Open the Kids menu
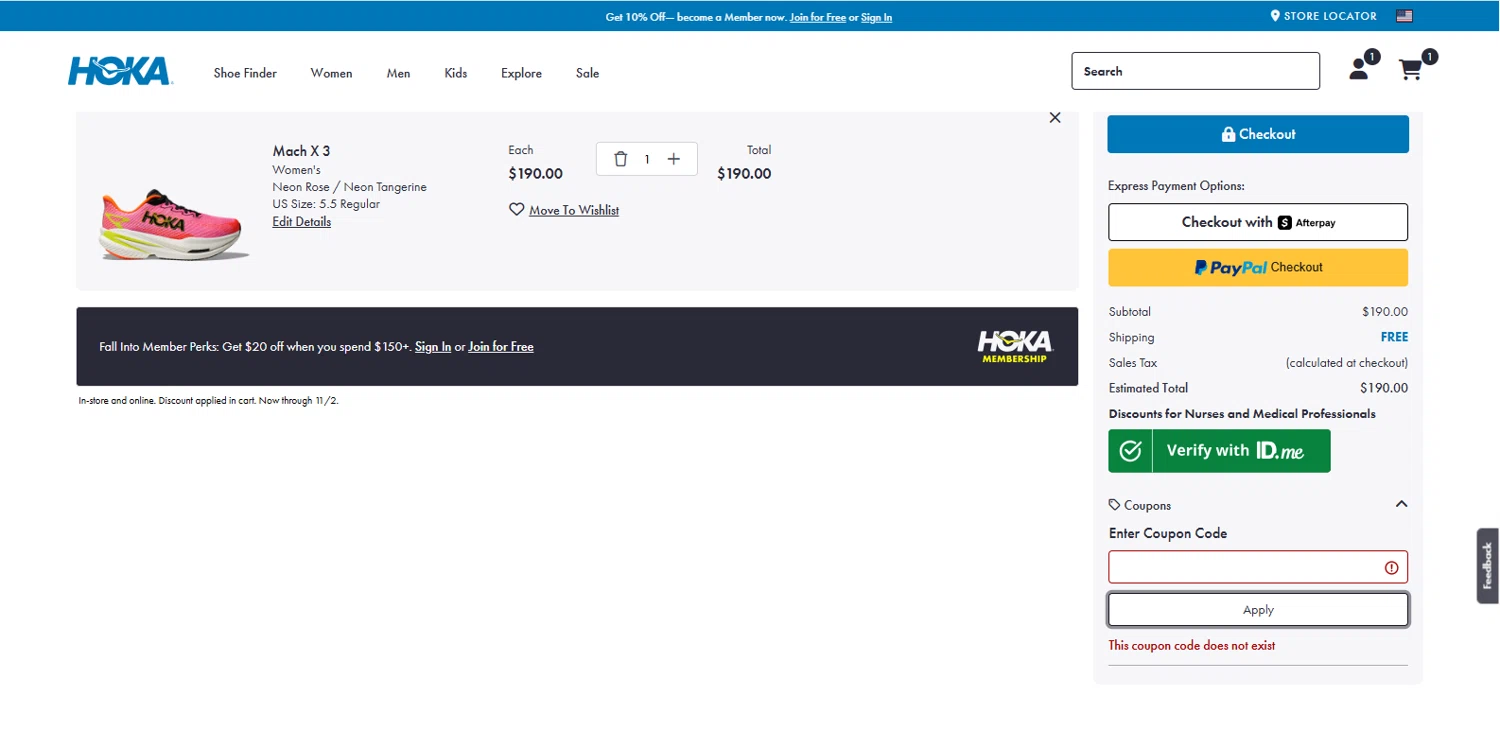1500x730 pixels. coord(456,73)
